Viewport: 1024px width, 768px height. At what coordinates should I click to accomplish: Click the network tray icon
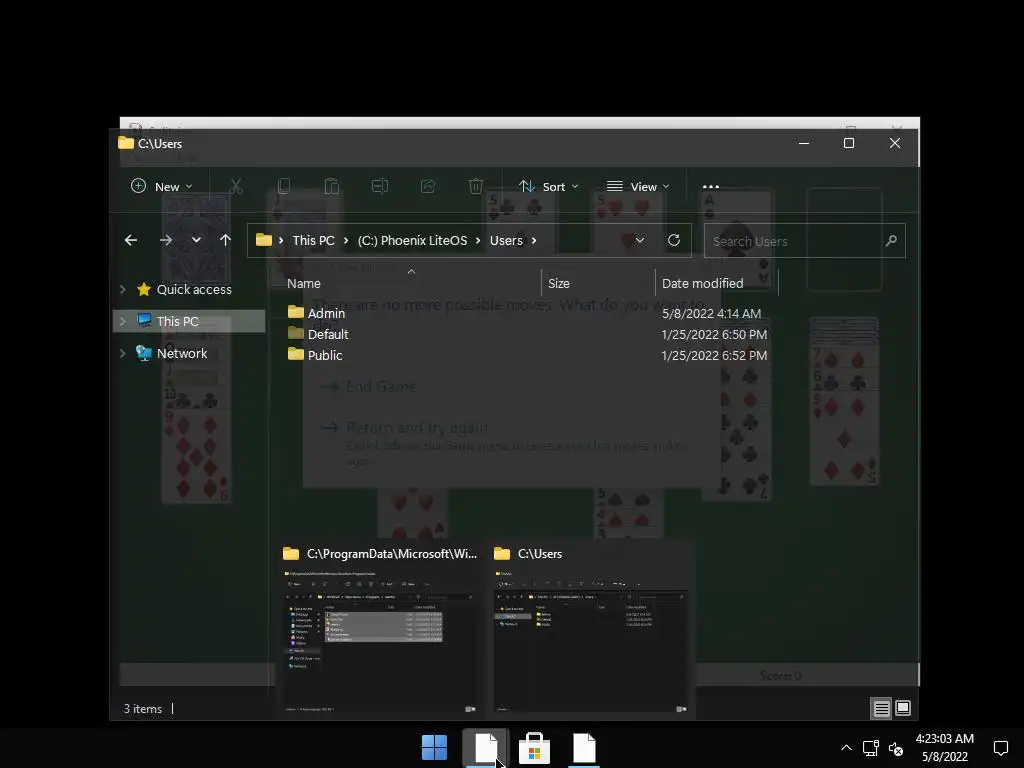871,748
